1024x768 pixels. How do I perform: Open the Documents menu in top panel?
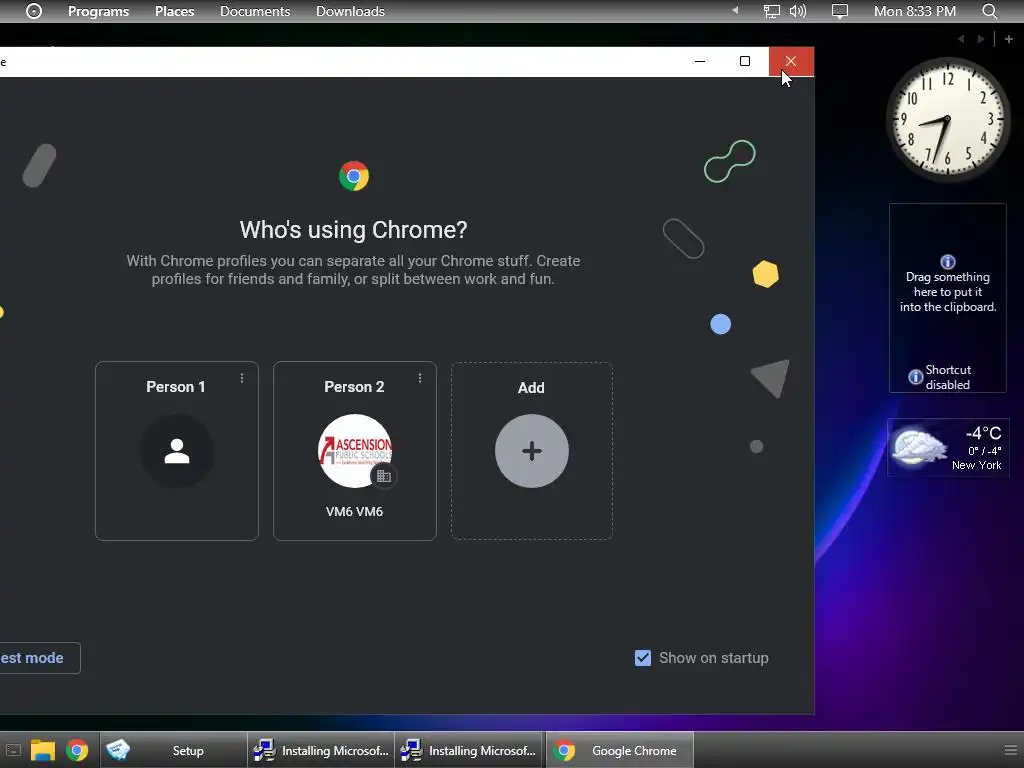click(255, 11)
